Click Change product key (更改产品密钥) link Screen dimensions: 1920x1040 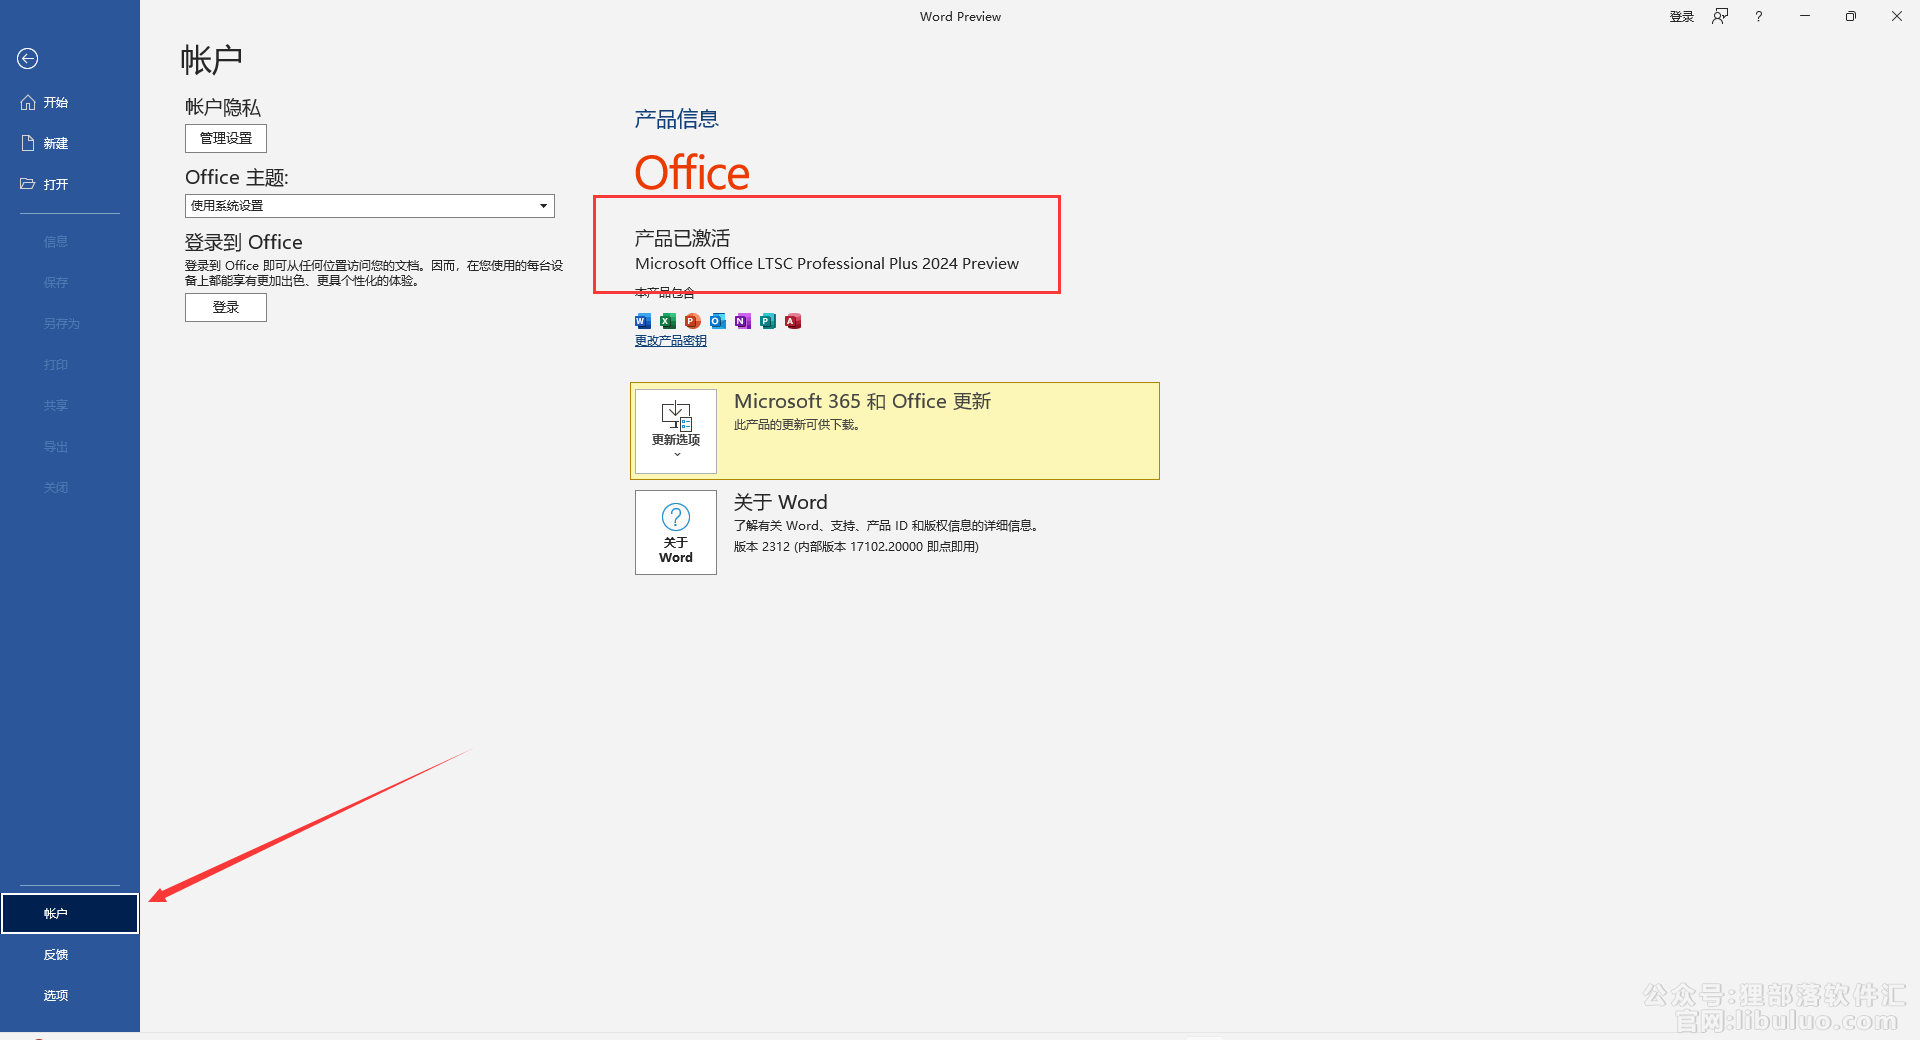click(671, 341)
